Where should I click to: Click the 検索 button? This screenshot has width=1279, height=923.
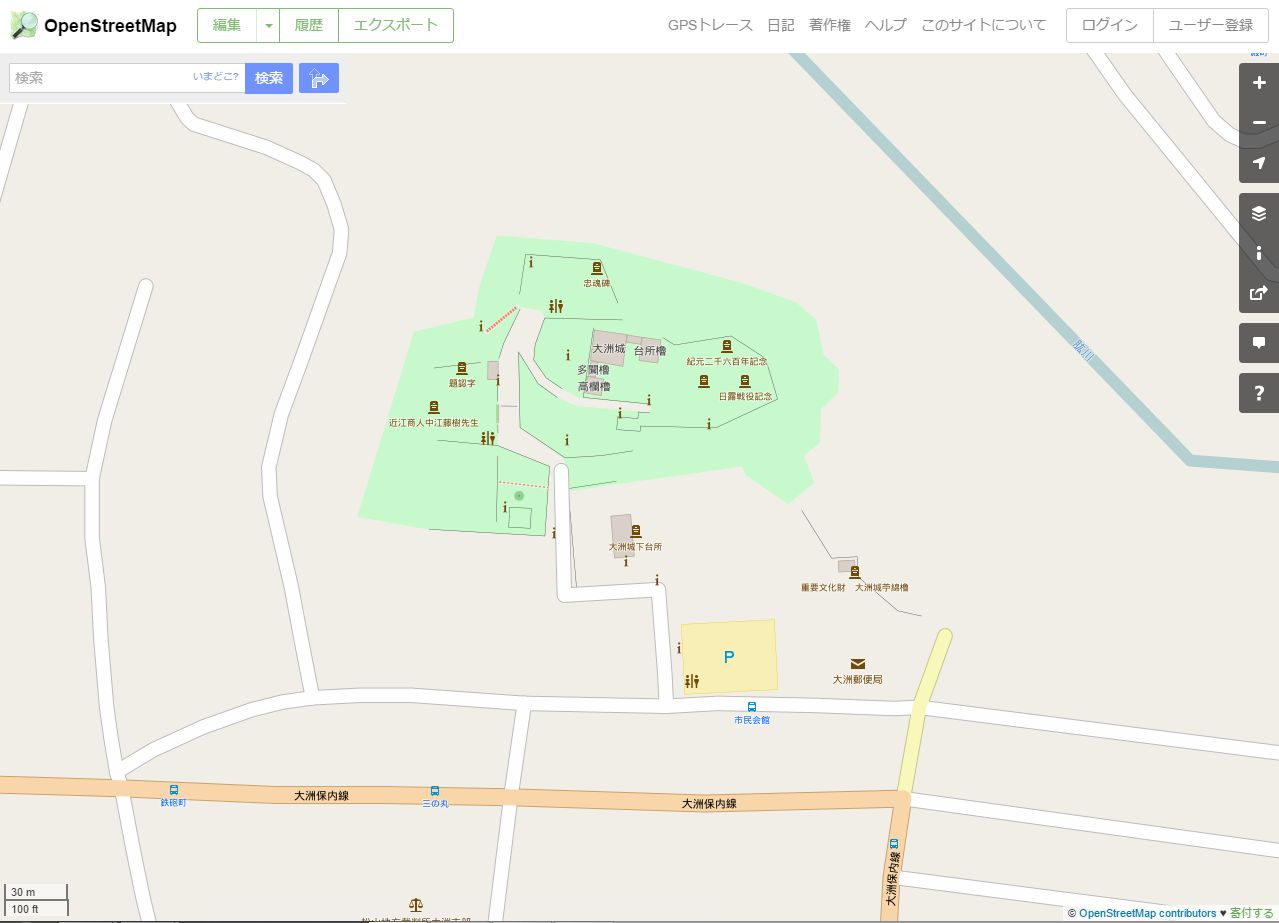tap(269, 78)
